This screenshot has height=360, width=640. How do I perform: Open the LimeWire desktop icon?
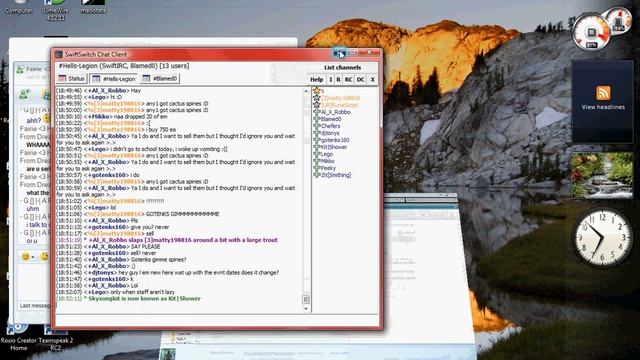(x=56, y=10)
